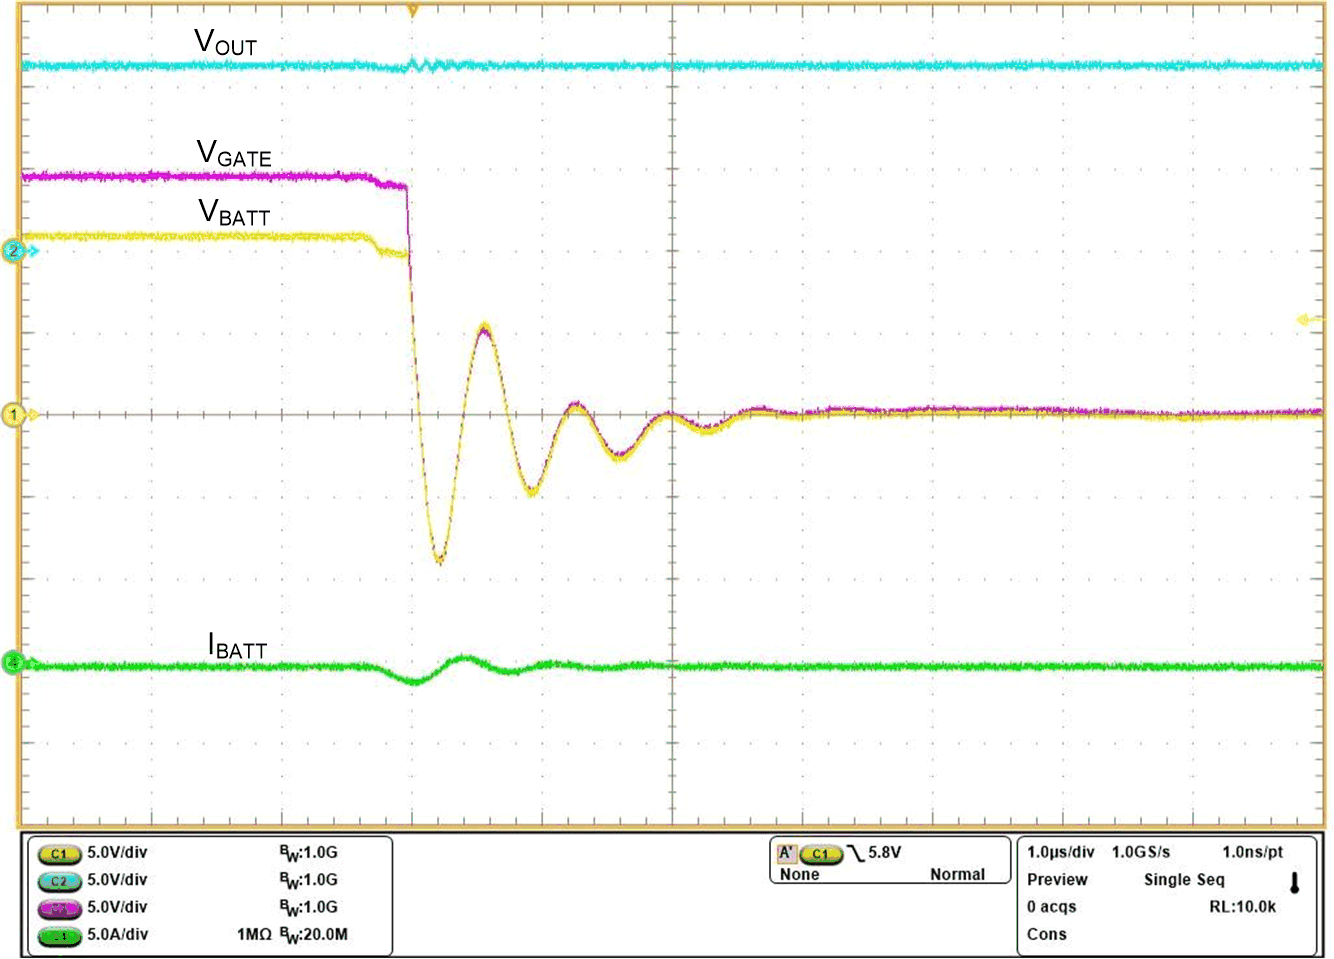Viewport: 1334px width, 959px height.
Task: Toggle the Normal trigger mode
Action: [959, 873]
